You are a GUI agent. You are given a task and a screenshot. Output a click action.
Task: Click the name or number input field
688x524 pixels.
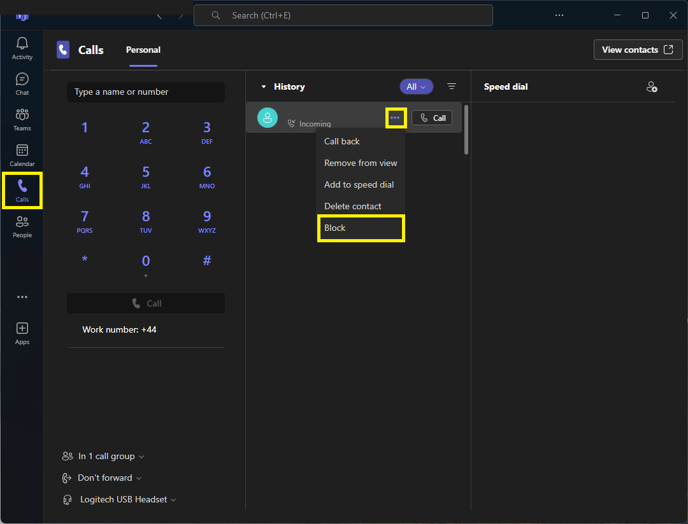[146, 92]
